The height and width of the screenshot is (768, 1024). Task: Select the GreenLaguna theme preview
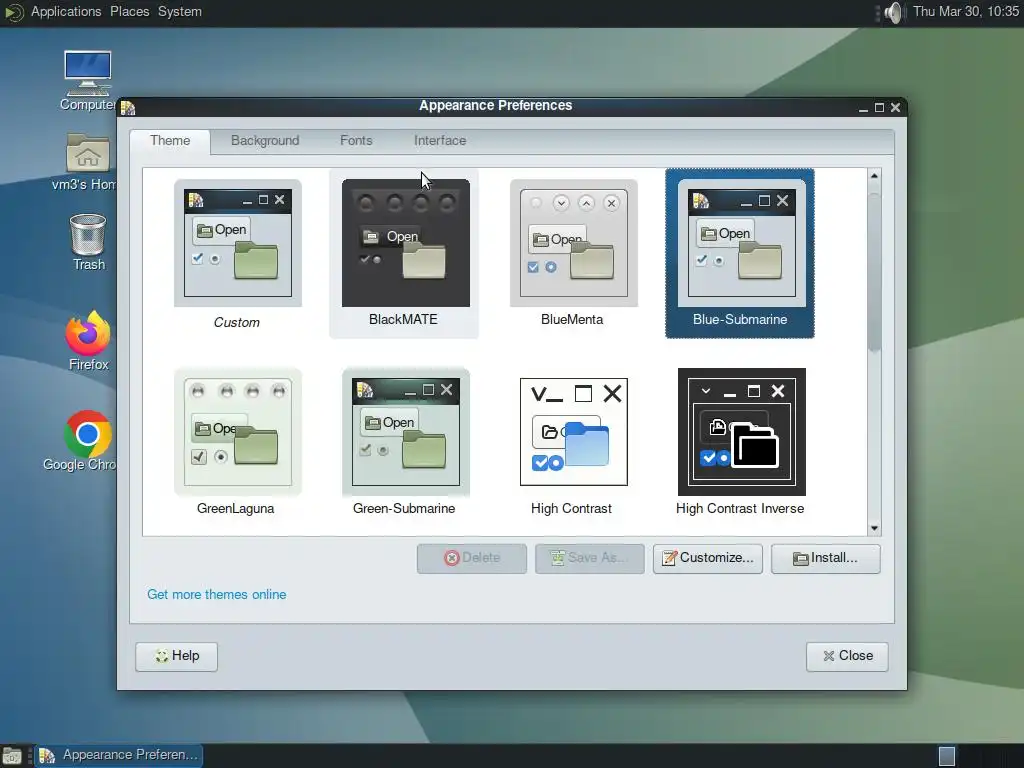238,432
